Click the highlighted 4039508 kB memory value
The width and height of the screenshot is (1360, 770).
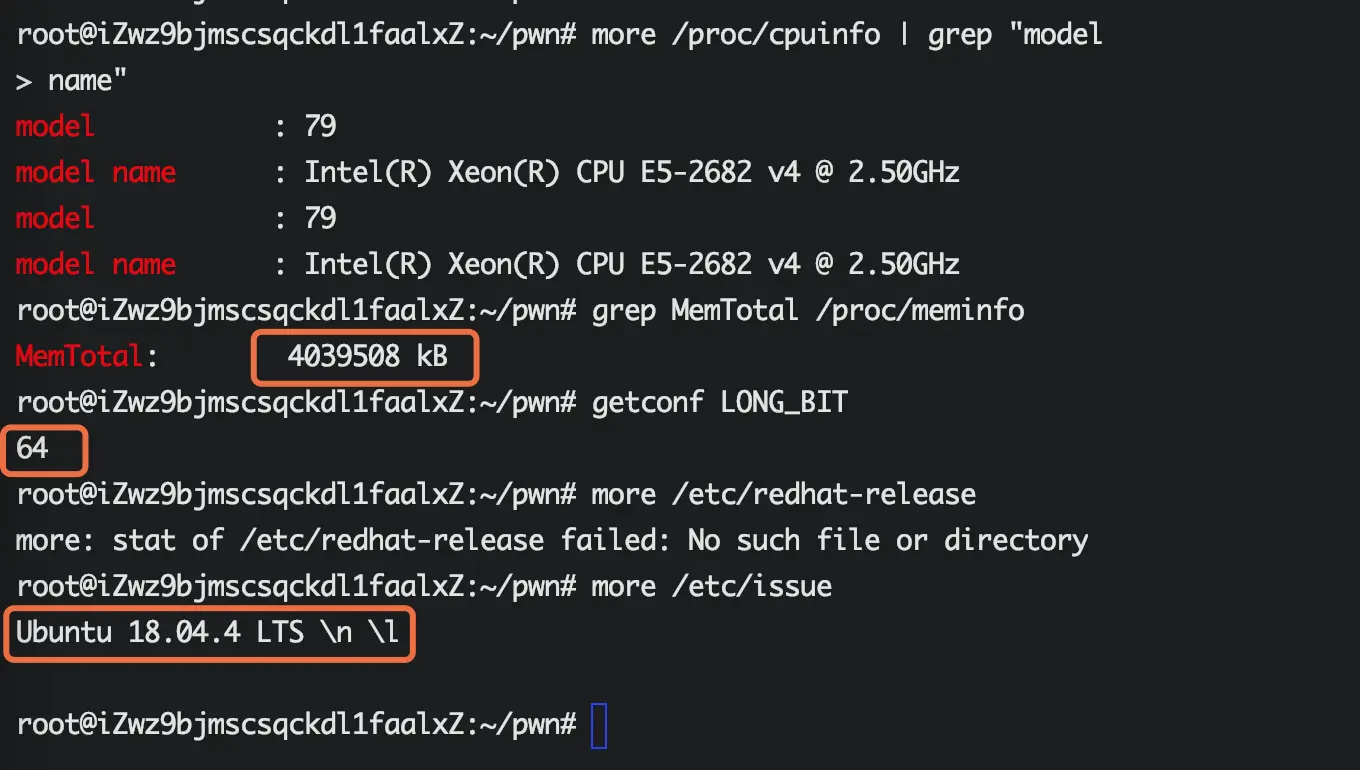[366, 356]
